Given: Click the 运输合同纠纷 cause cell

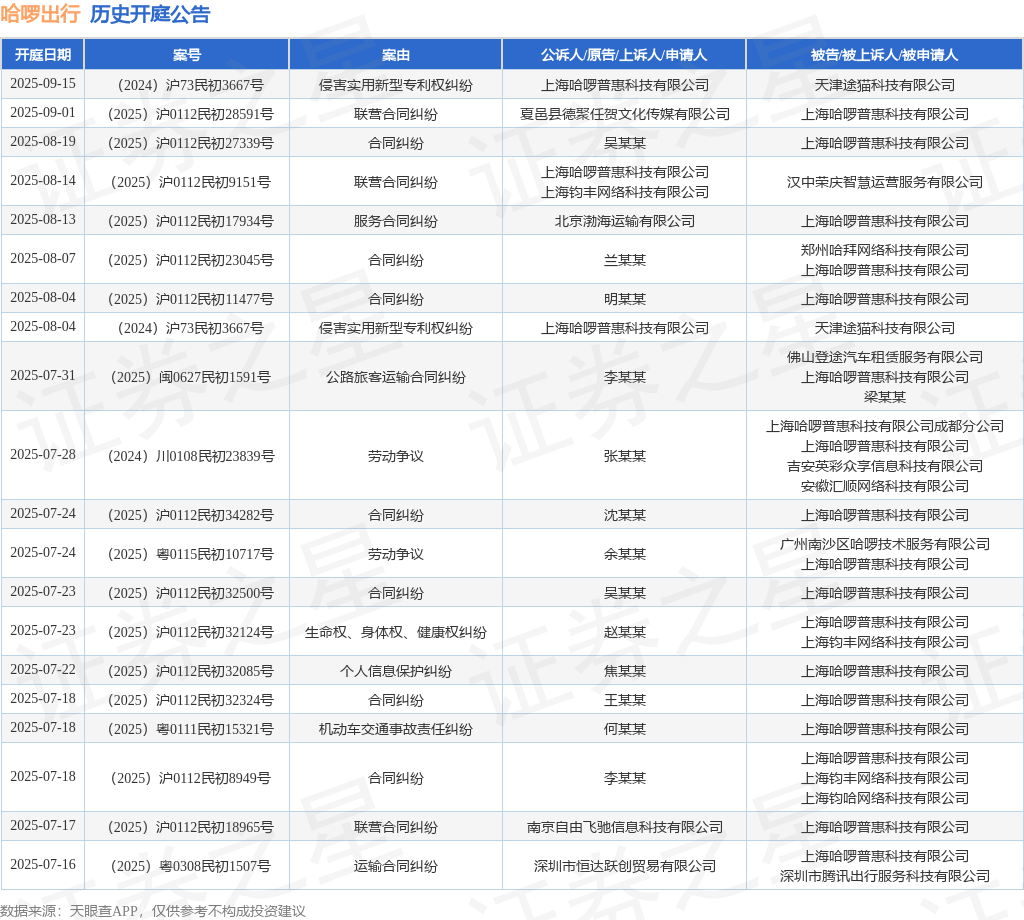Looking at the screenshot, I should click(396, 866).
